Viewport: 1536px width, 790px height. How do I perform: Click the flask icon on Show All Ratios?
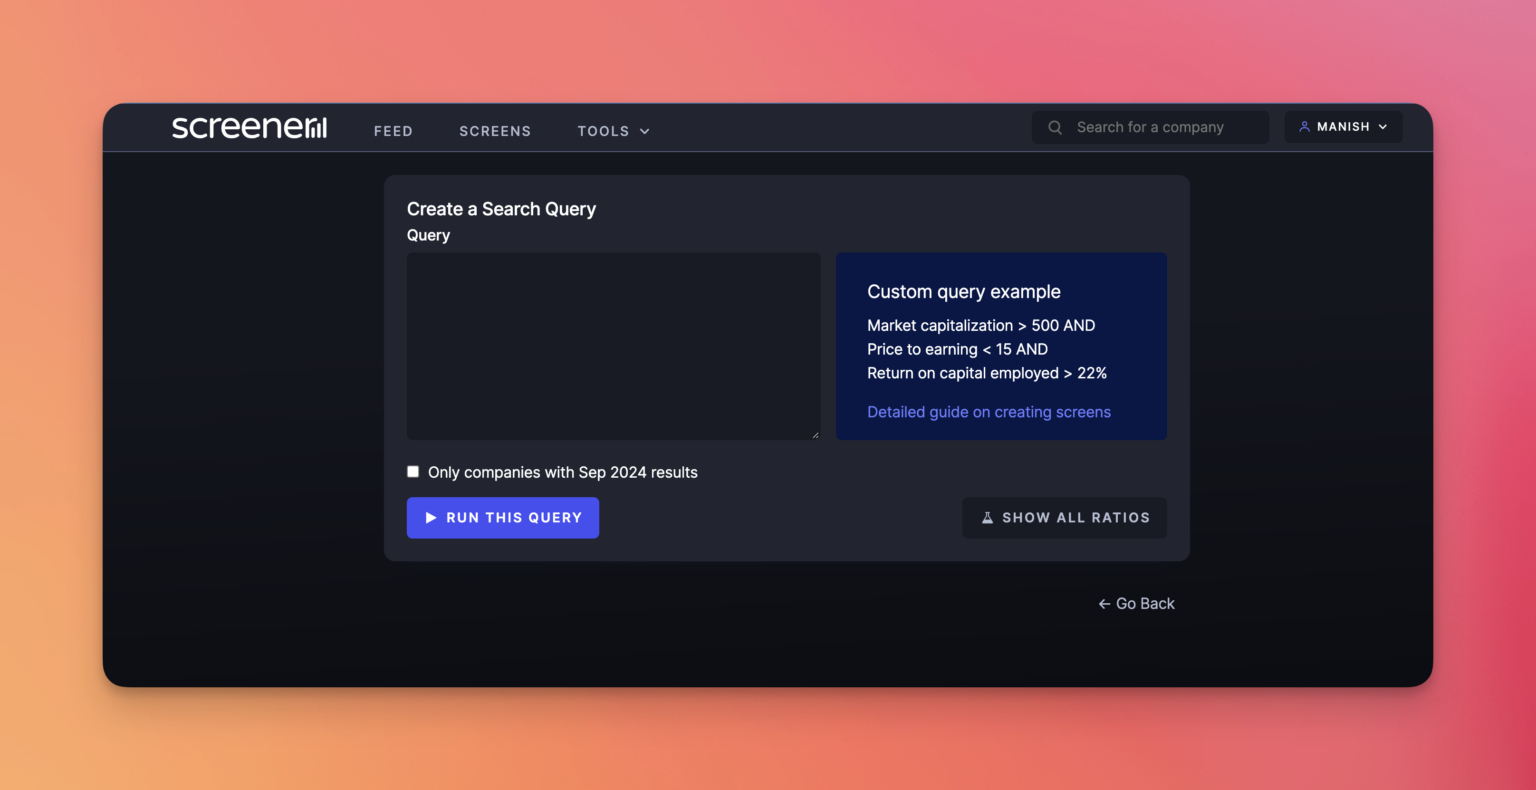pyautogui.click(x=987, y=517)
